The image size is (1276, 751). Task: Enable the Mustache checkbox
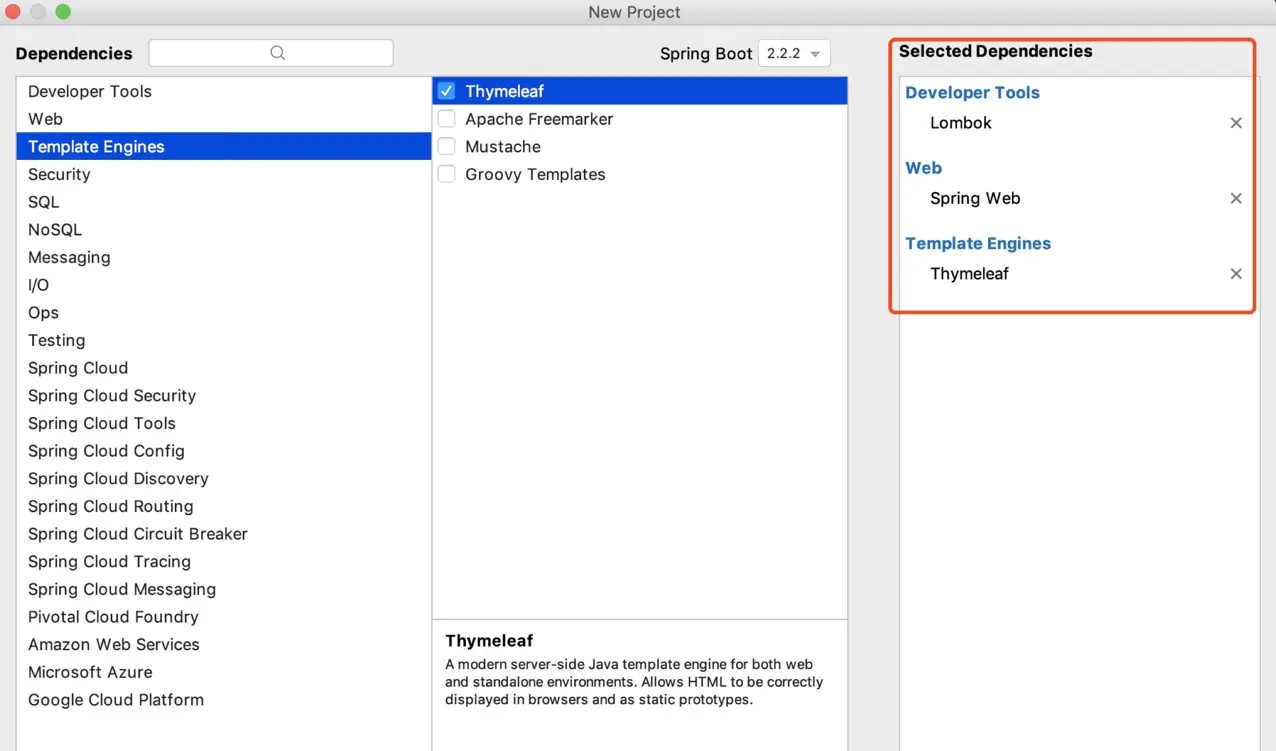(447, 147)
